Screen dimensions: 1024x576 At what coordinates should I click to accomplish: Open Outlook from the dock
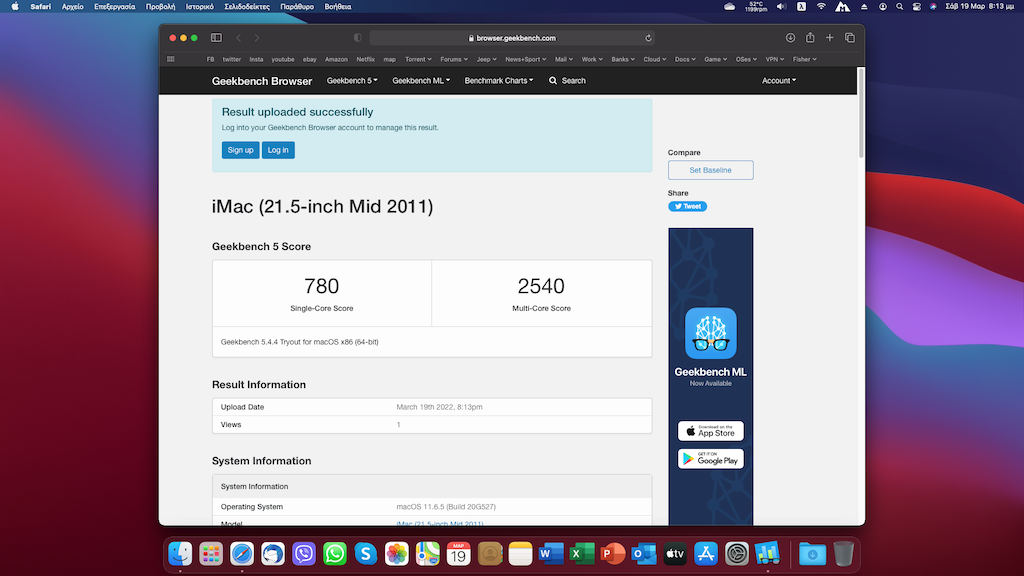click(x=644, y=554)
